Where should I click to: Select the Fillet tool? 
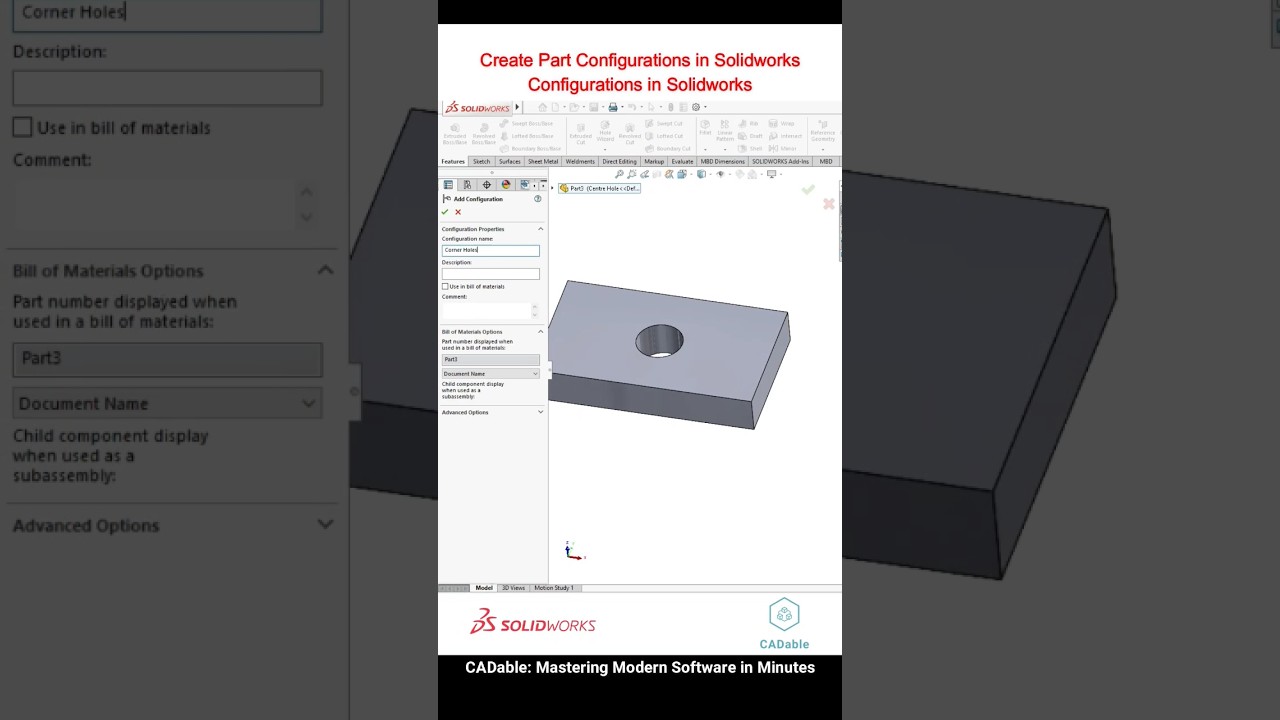click(705, 127)
